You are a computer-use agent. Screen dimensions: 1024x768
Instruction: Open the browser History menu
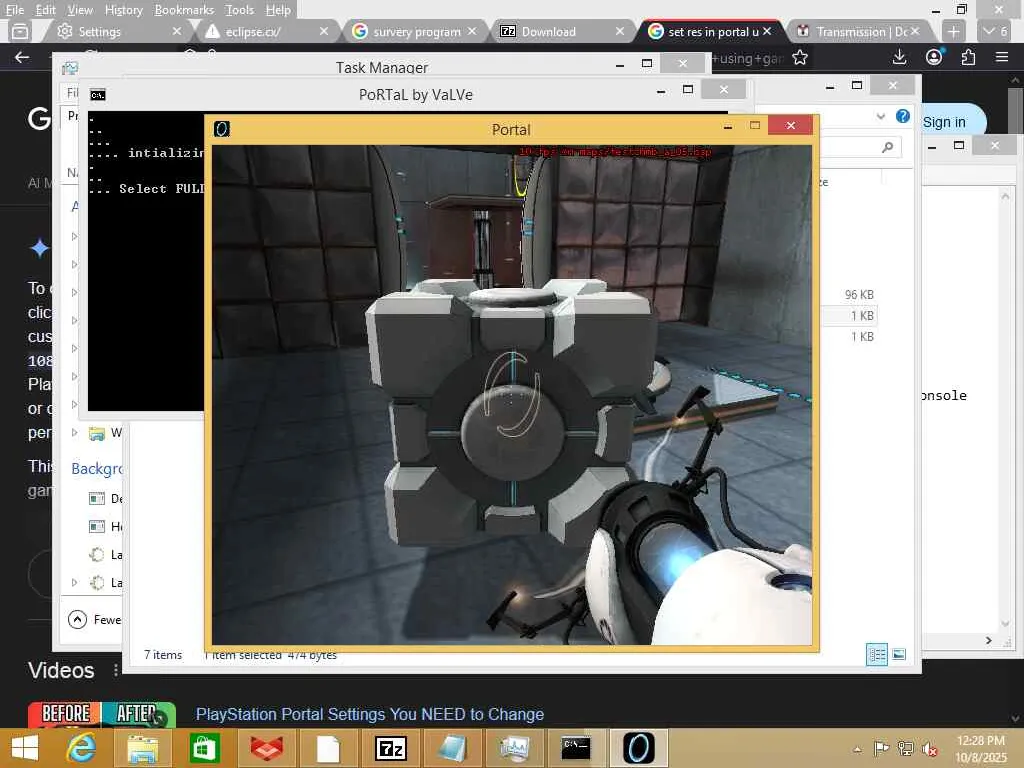[123, 10]
